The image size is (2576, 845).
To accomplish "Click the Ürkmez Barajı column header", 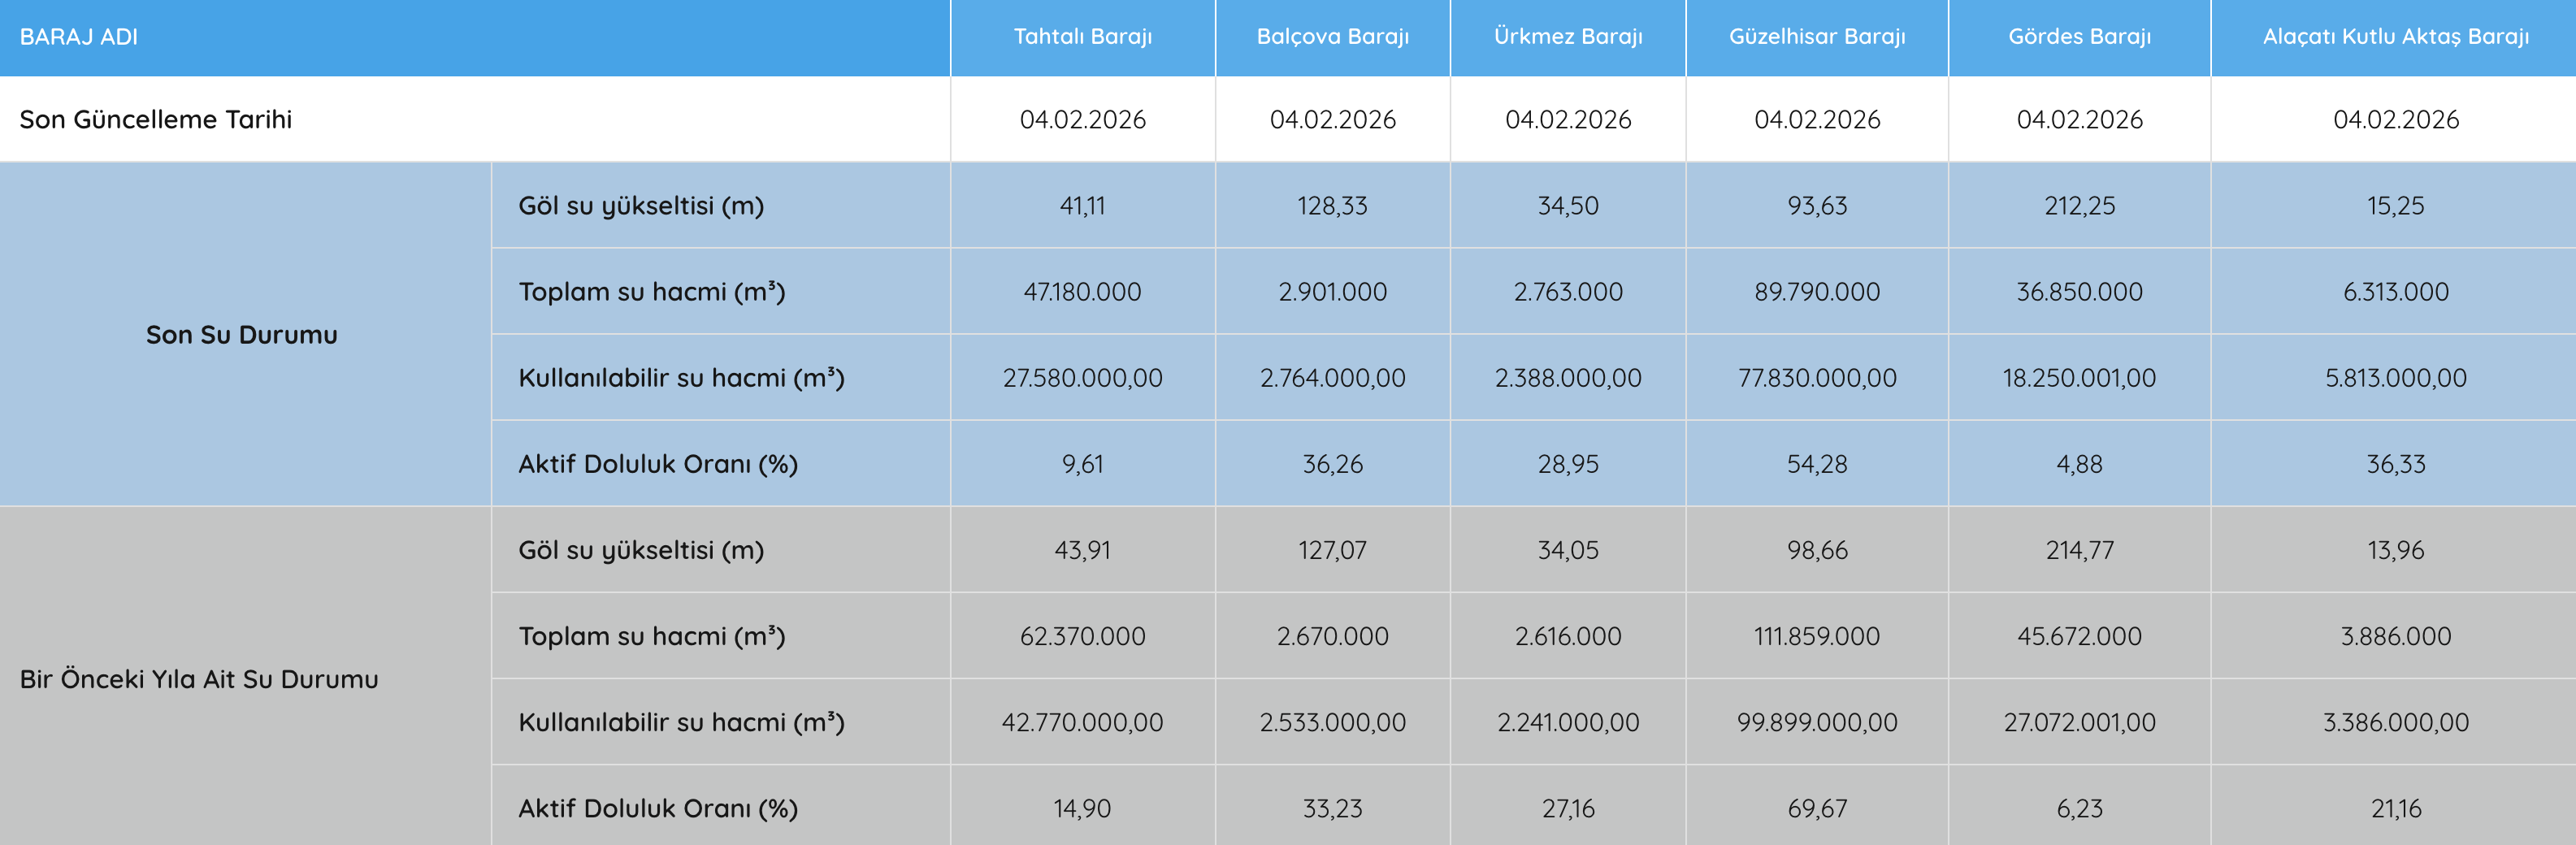I will point(1567,37).
